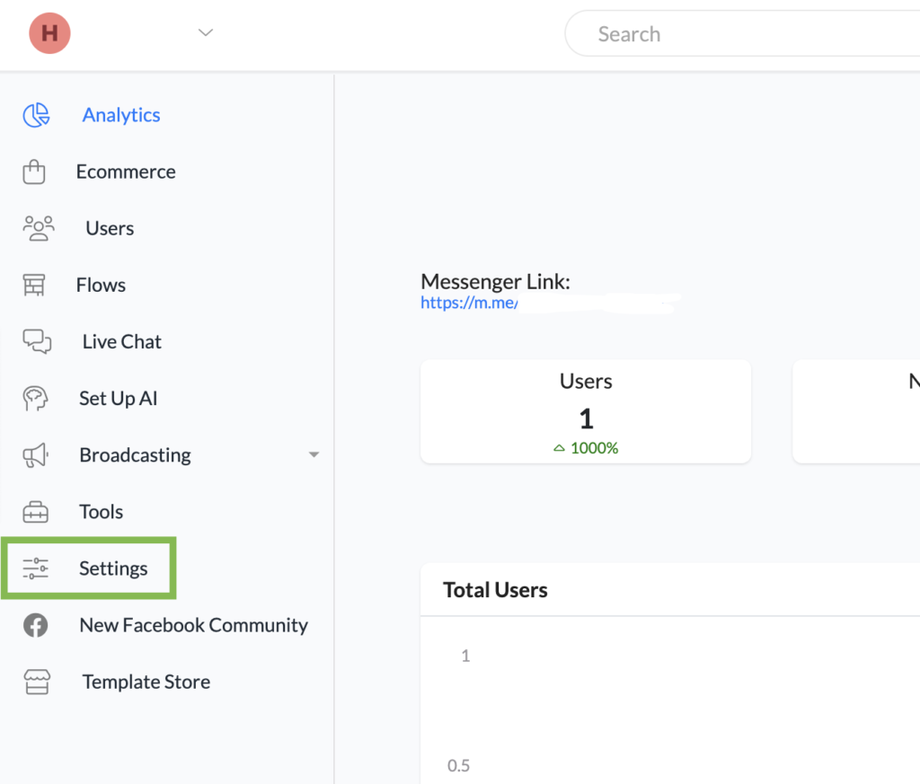Click the Flows icon in sidebar
Image resolution: width=920 pixels, height=784 pixels.
pyautogui.click(x=34, y=285)
